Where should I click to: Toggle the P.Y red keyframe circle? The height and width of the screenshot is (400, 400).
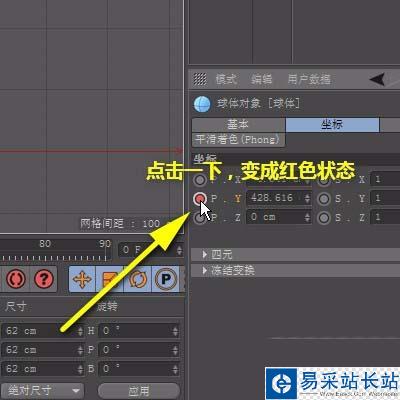point(200,199)
